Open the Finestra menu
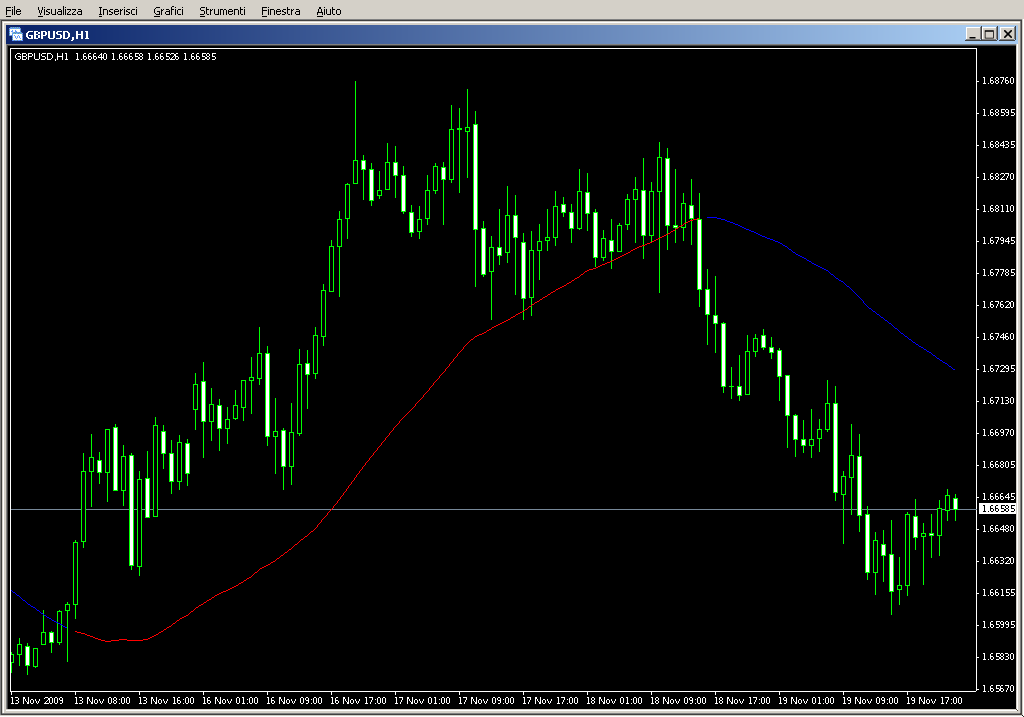Image resolution: width=1024 pixels, height=717 pixels. (280, 11)
